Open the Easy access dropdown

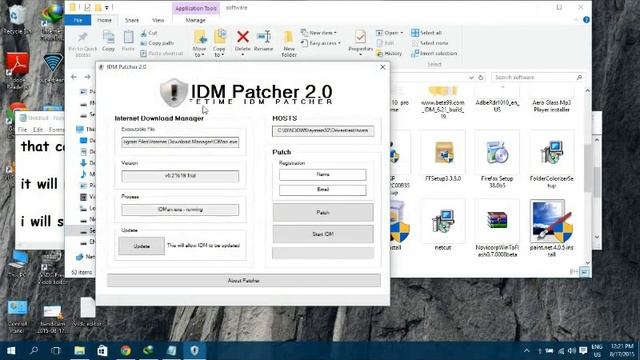[321, 43]
